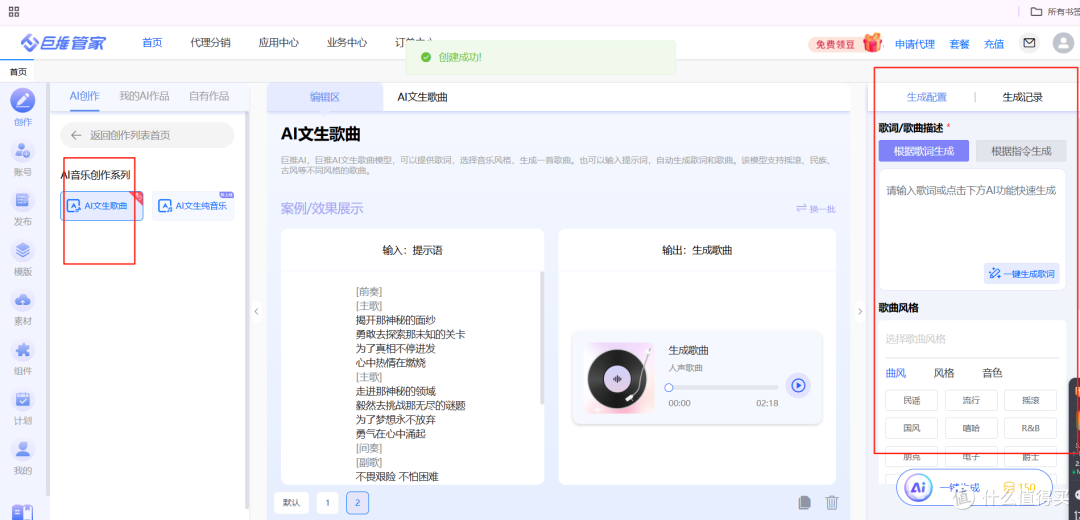The height and width of the screenshot is (520, 1080).
Task: Open the 模板 sidebar icon
Action: pyautogui.click(x=23, y=250)
